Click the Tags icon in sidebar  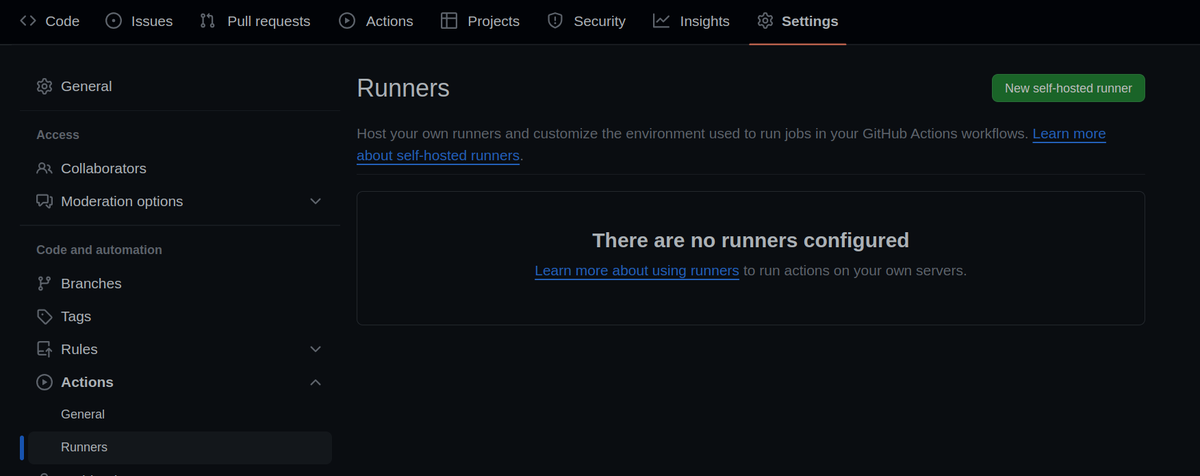(x=44, y=316)
